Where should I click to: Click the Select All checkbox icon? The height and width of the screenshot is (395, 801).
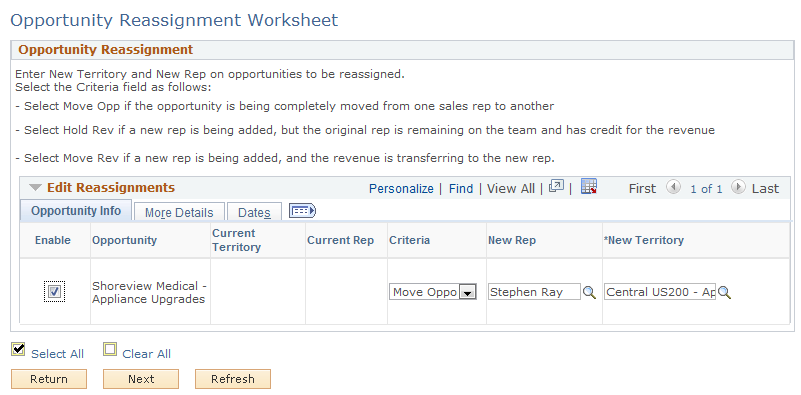coord(18,350)
